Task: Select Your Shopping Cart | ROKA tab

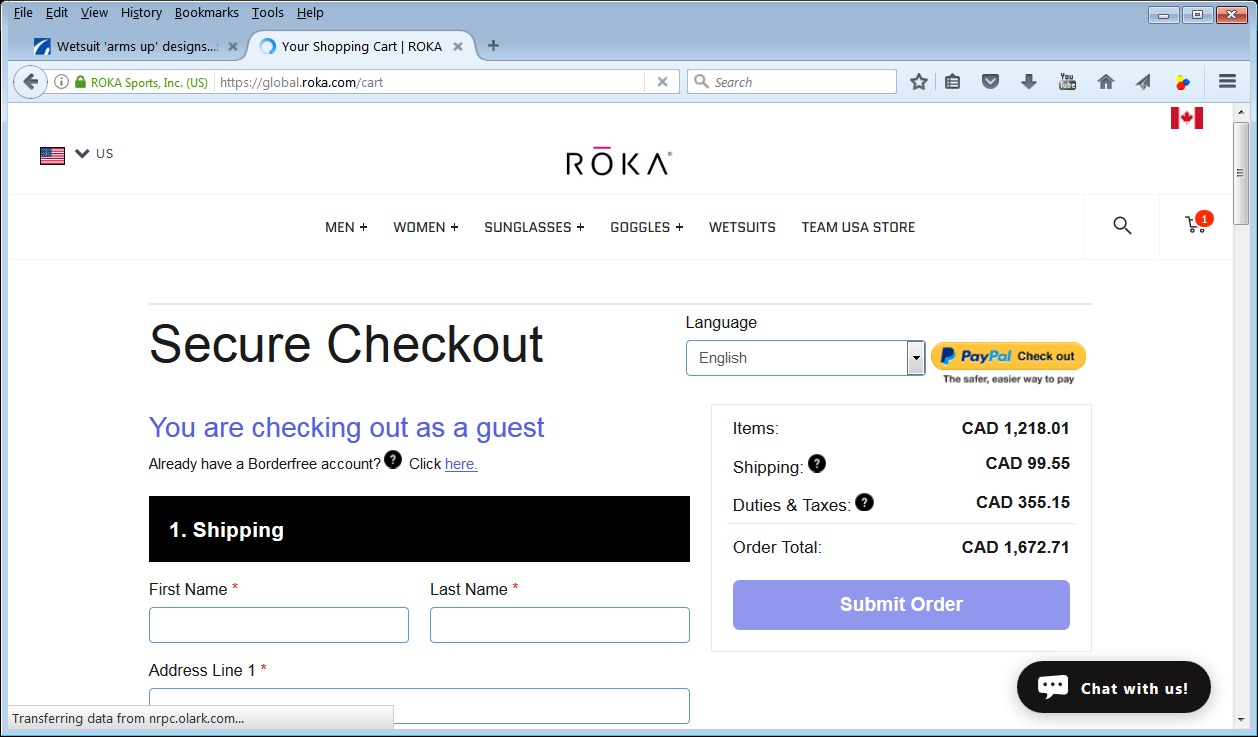Action: (362, 46)
